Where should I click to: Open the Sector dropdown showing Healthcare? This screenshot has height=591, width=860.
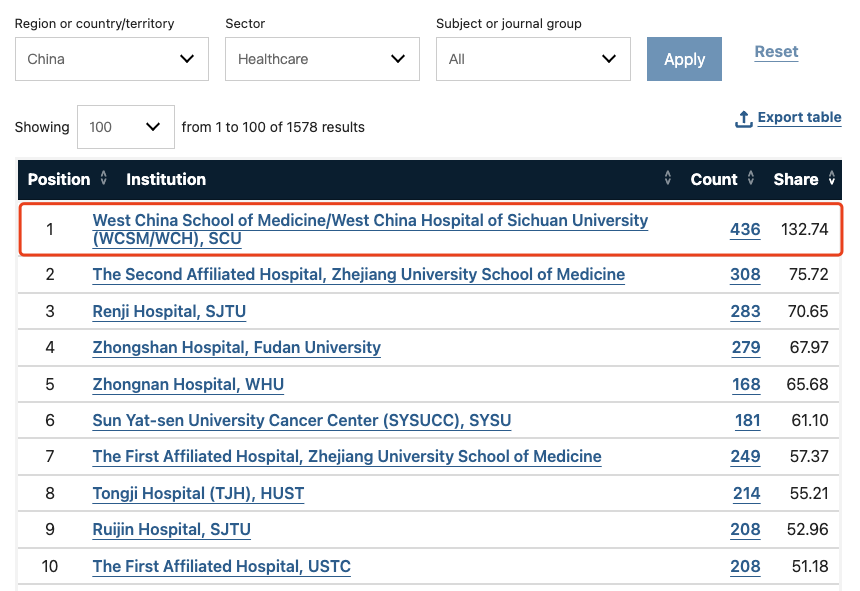click(x=322, y=59)
